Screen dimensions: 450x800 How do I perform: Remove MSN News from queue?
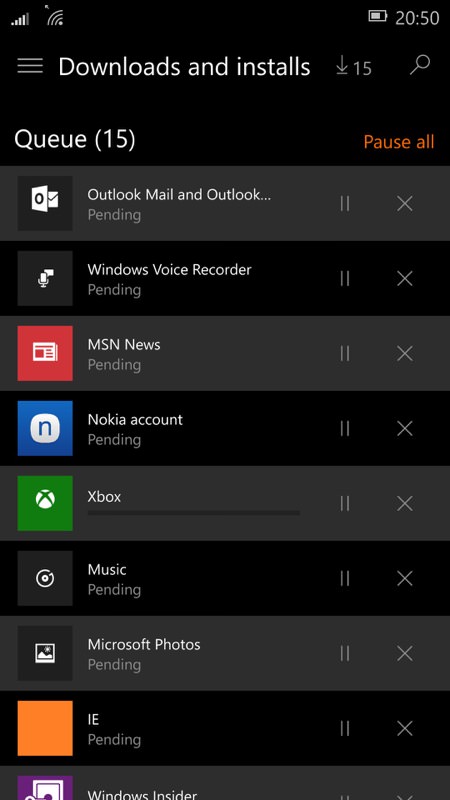click(x=405, y=354)
